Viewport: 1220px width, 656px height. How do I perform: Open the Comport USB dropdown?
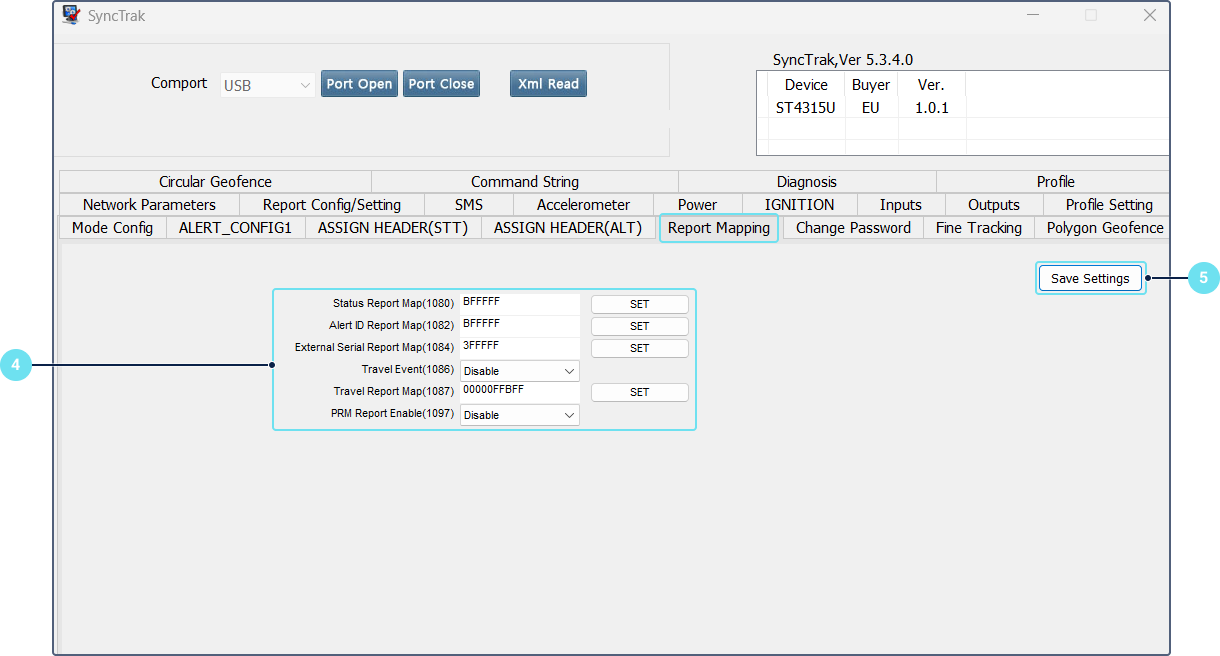point(267,86)
